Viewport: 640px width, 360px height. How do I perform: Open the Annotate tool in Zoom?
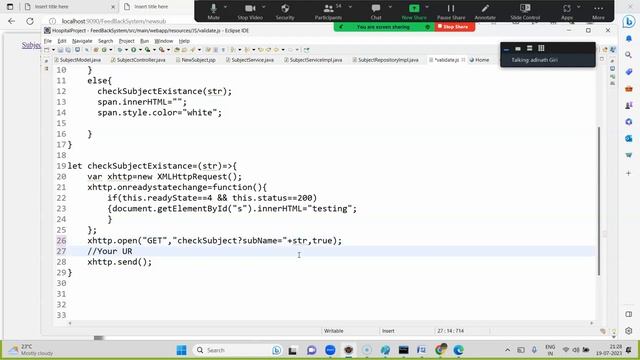coord(485,11)
